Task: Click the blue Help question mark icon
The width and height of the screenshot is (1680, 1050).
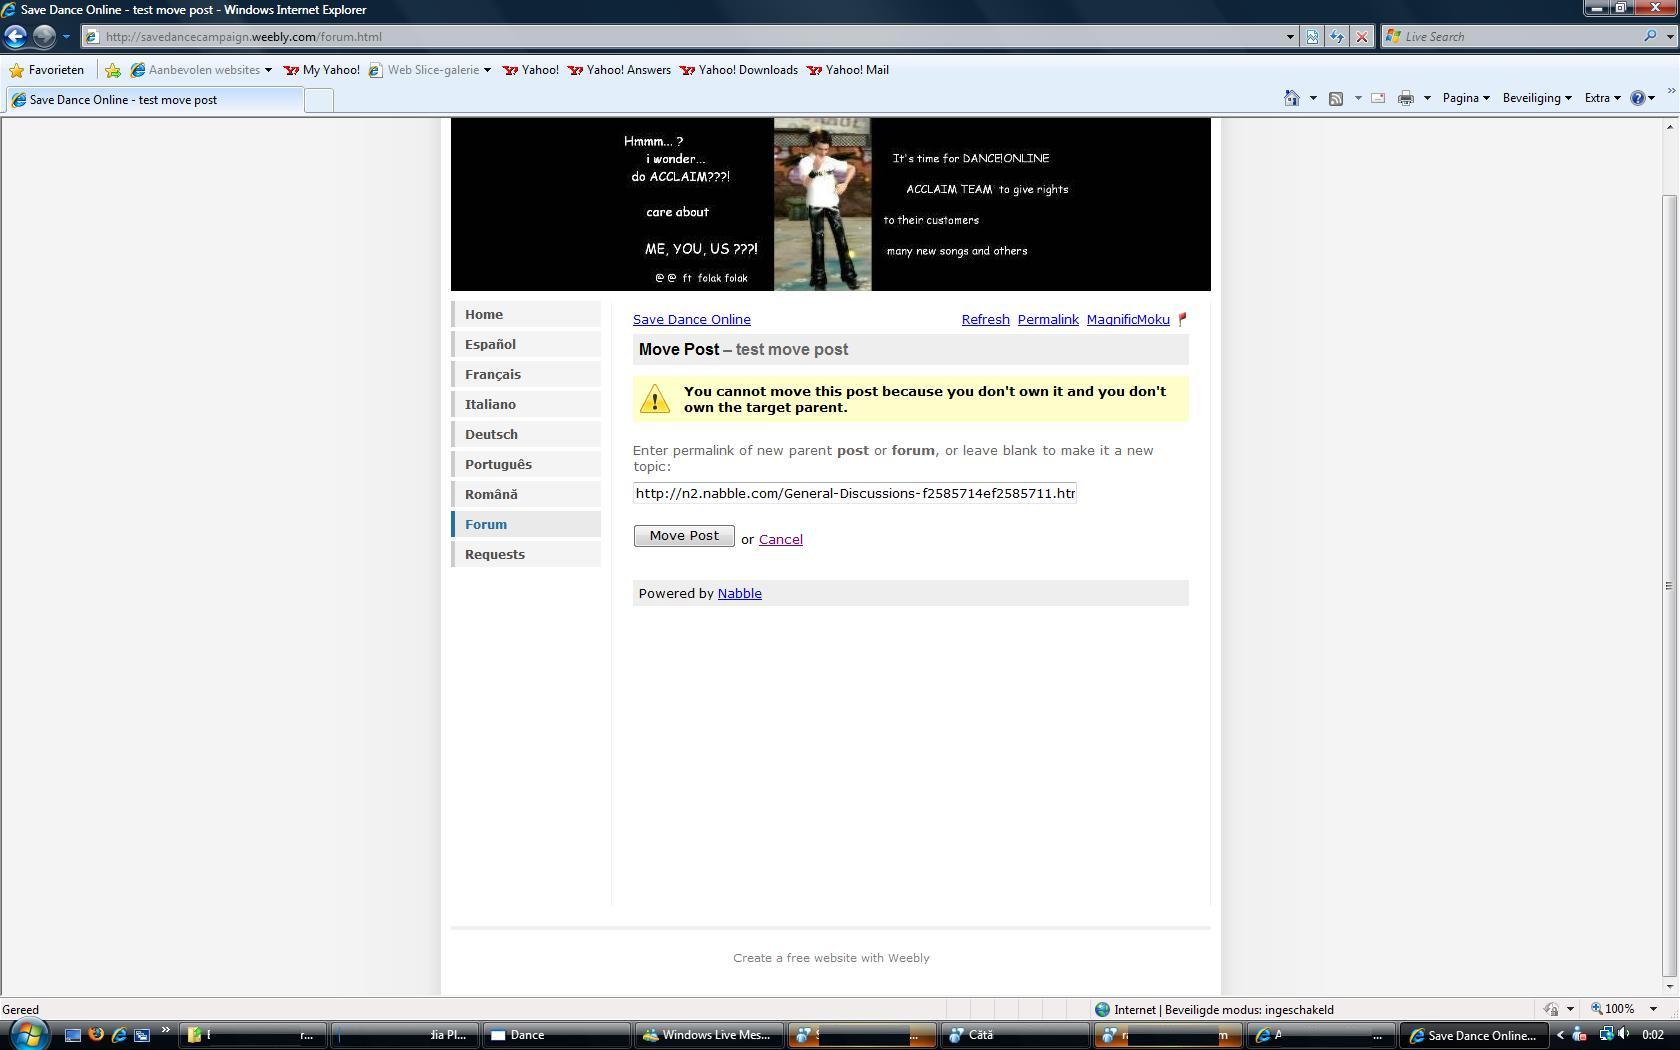Action: click(x=1637, y=98)
